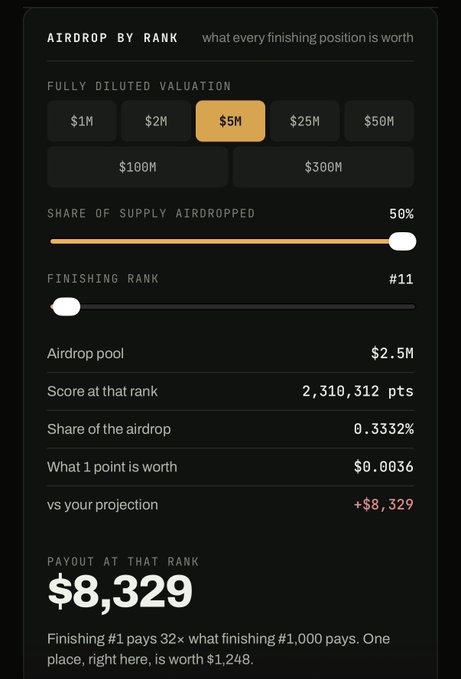Click the vs your projection +$8,329 figure
Viewport: 461px width, 679px height.
(x=384, y=504)
